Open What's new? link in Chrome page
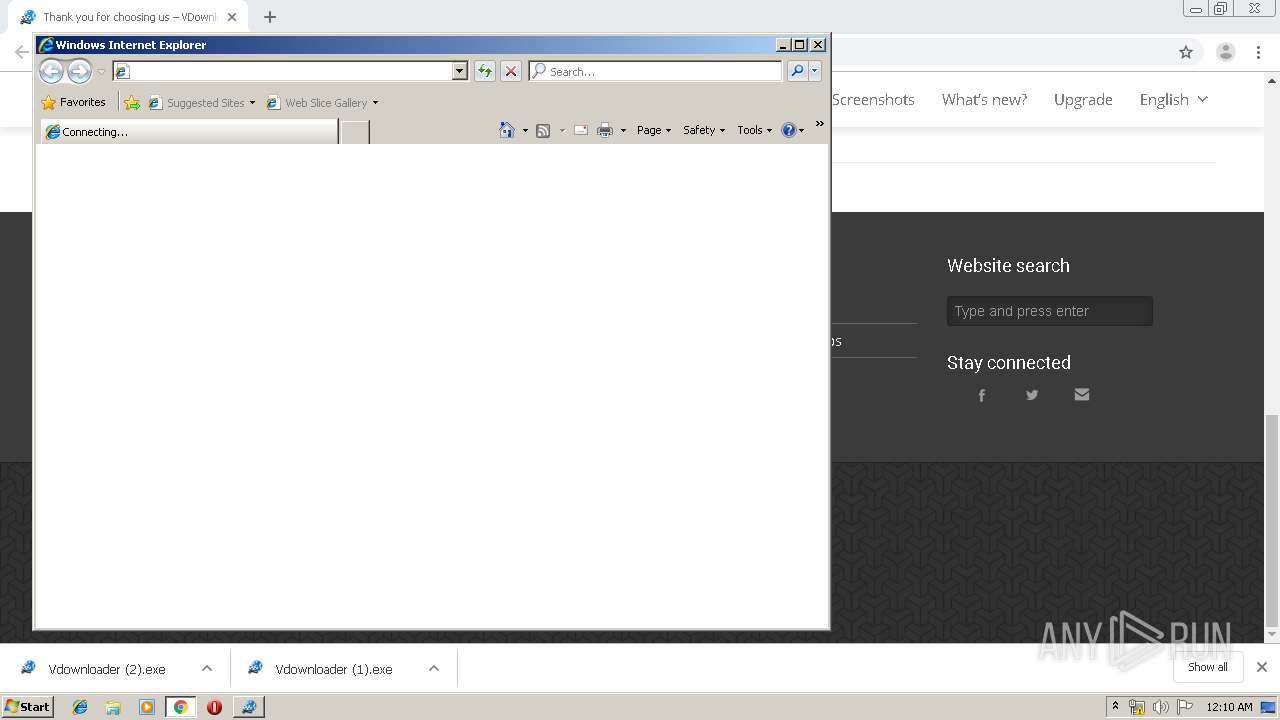The image size is (1280, 720). click(984, 99)
